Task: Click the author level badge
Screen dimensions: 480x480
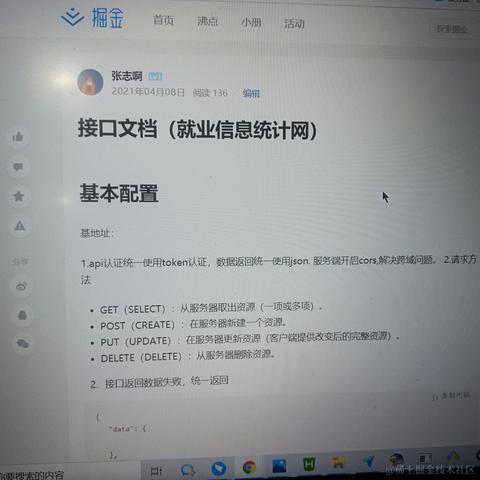Action: [155, 76]
